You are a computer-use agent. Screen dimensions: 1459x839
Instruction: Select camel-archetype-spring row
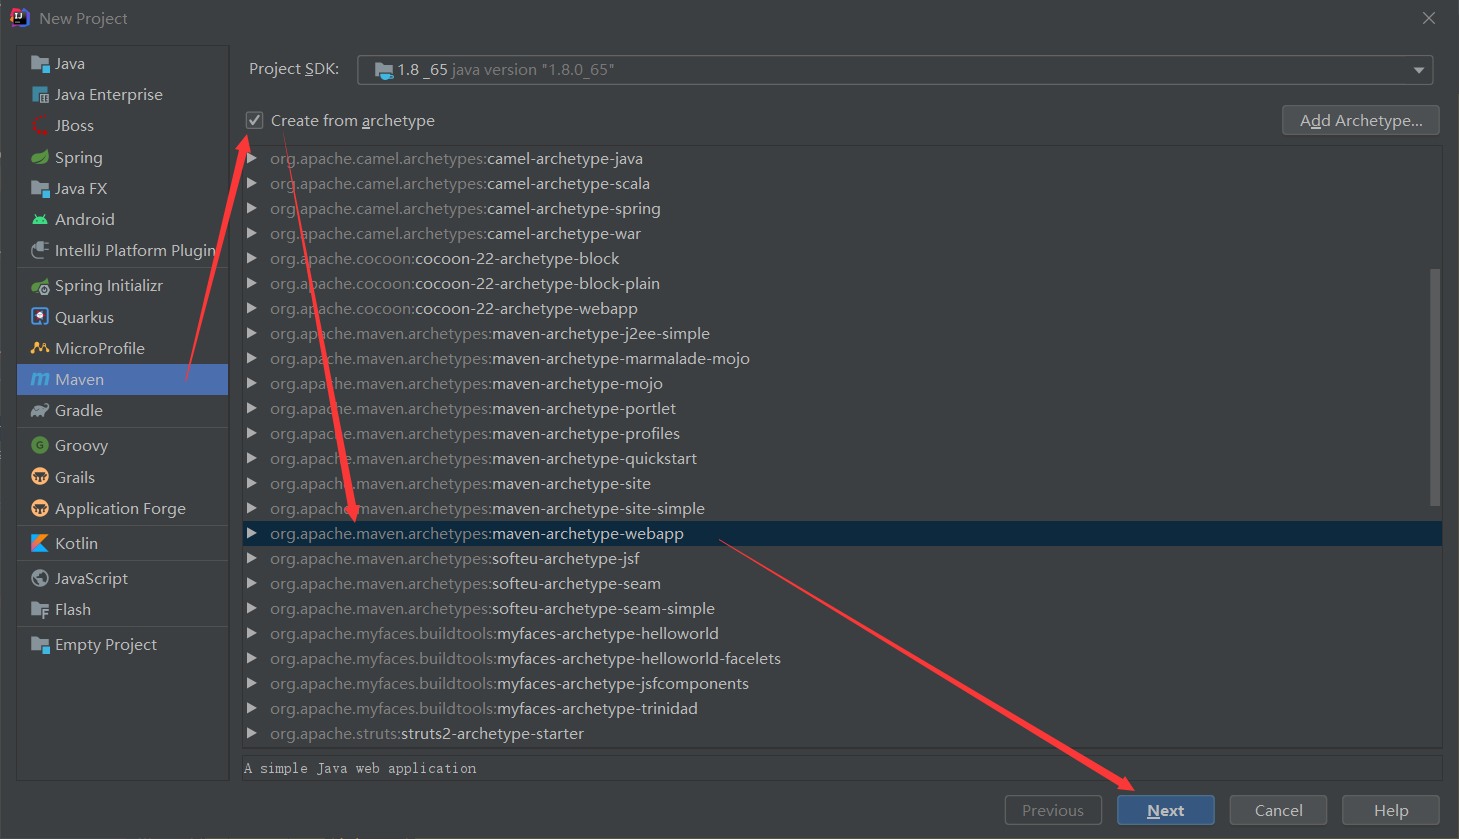[x=842, y=208]
